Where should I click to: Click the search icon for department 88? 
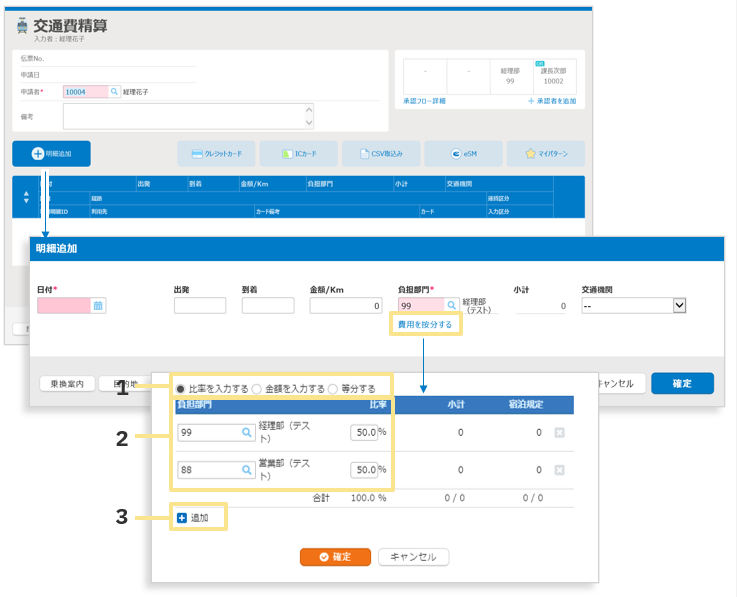click(246, 469)
